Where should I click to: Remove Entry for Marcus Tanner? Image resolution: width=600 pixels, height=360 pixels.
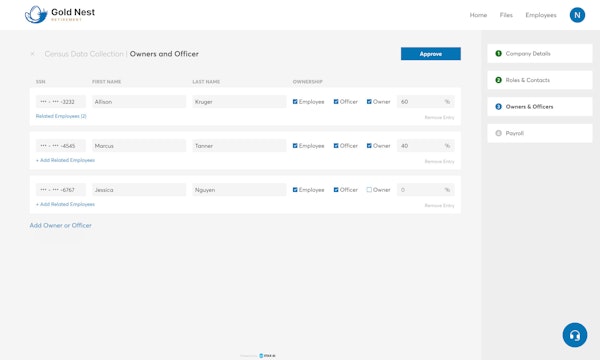tap(439, 161)
